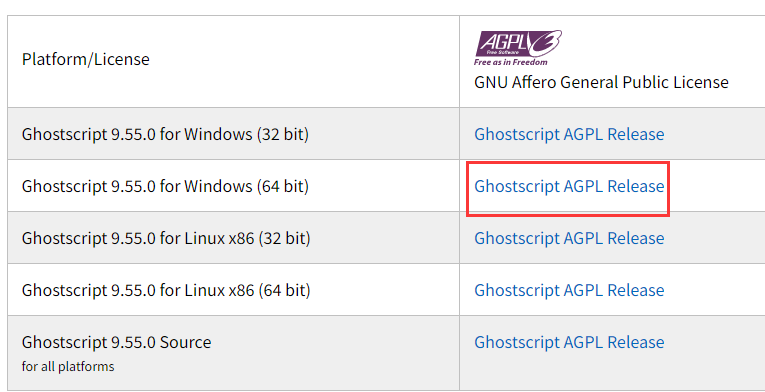Open Ghostscript AGPL Release link for Source
Viewport: 765px width, 392px height.
pos(569,342)
